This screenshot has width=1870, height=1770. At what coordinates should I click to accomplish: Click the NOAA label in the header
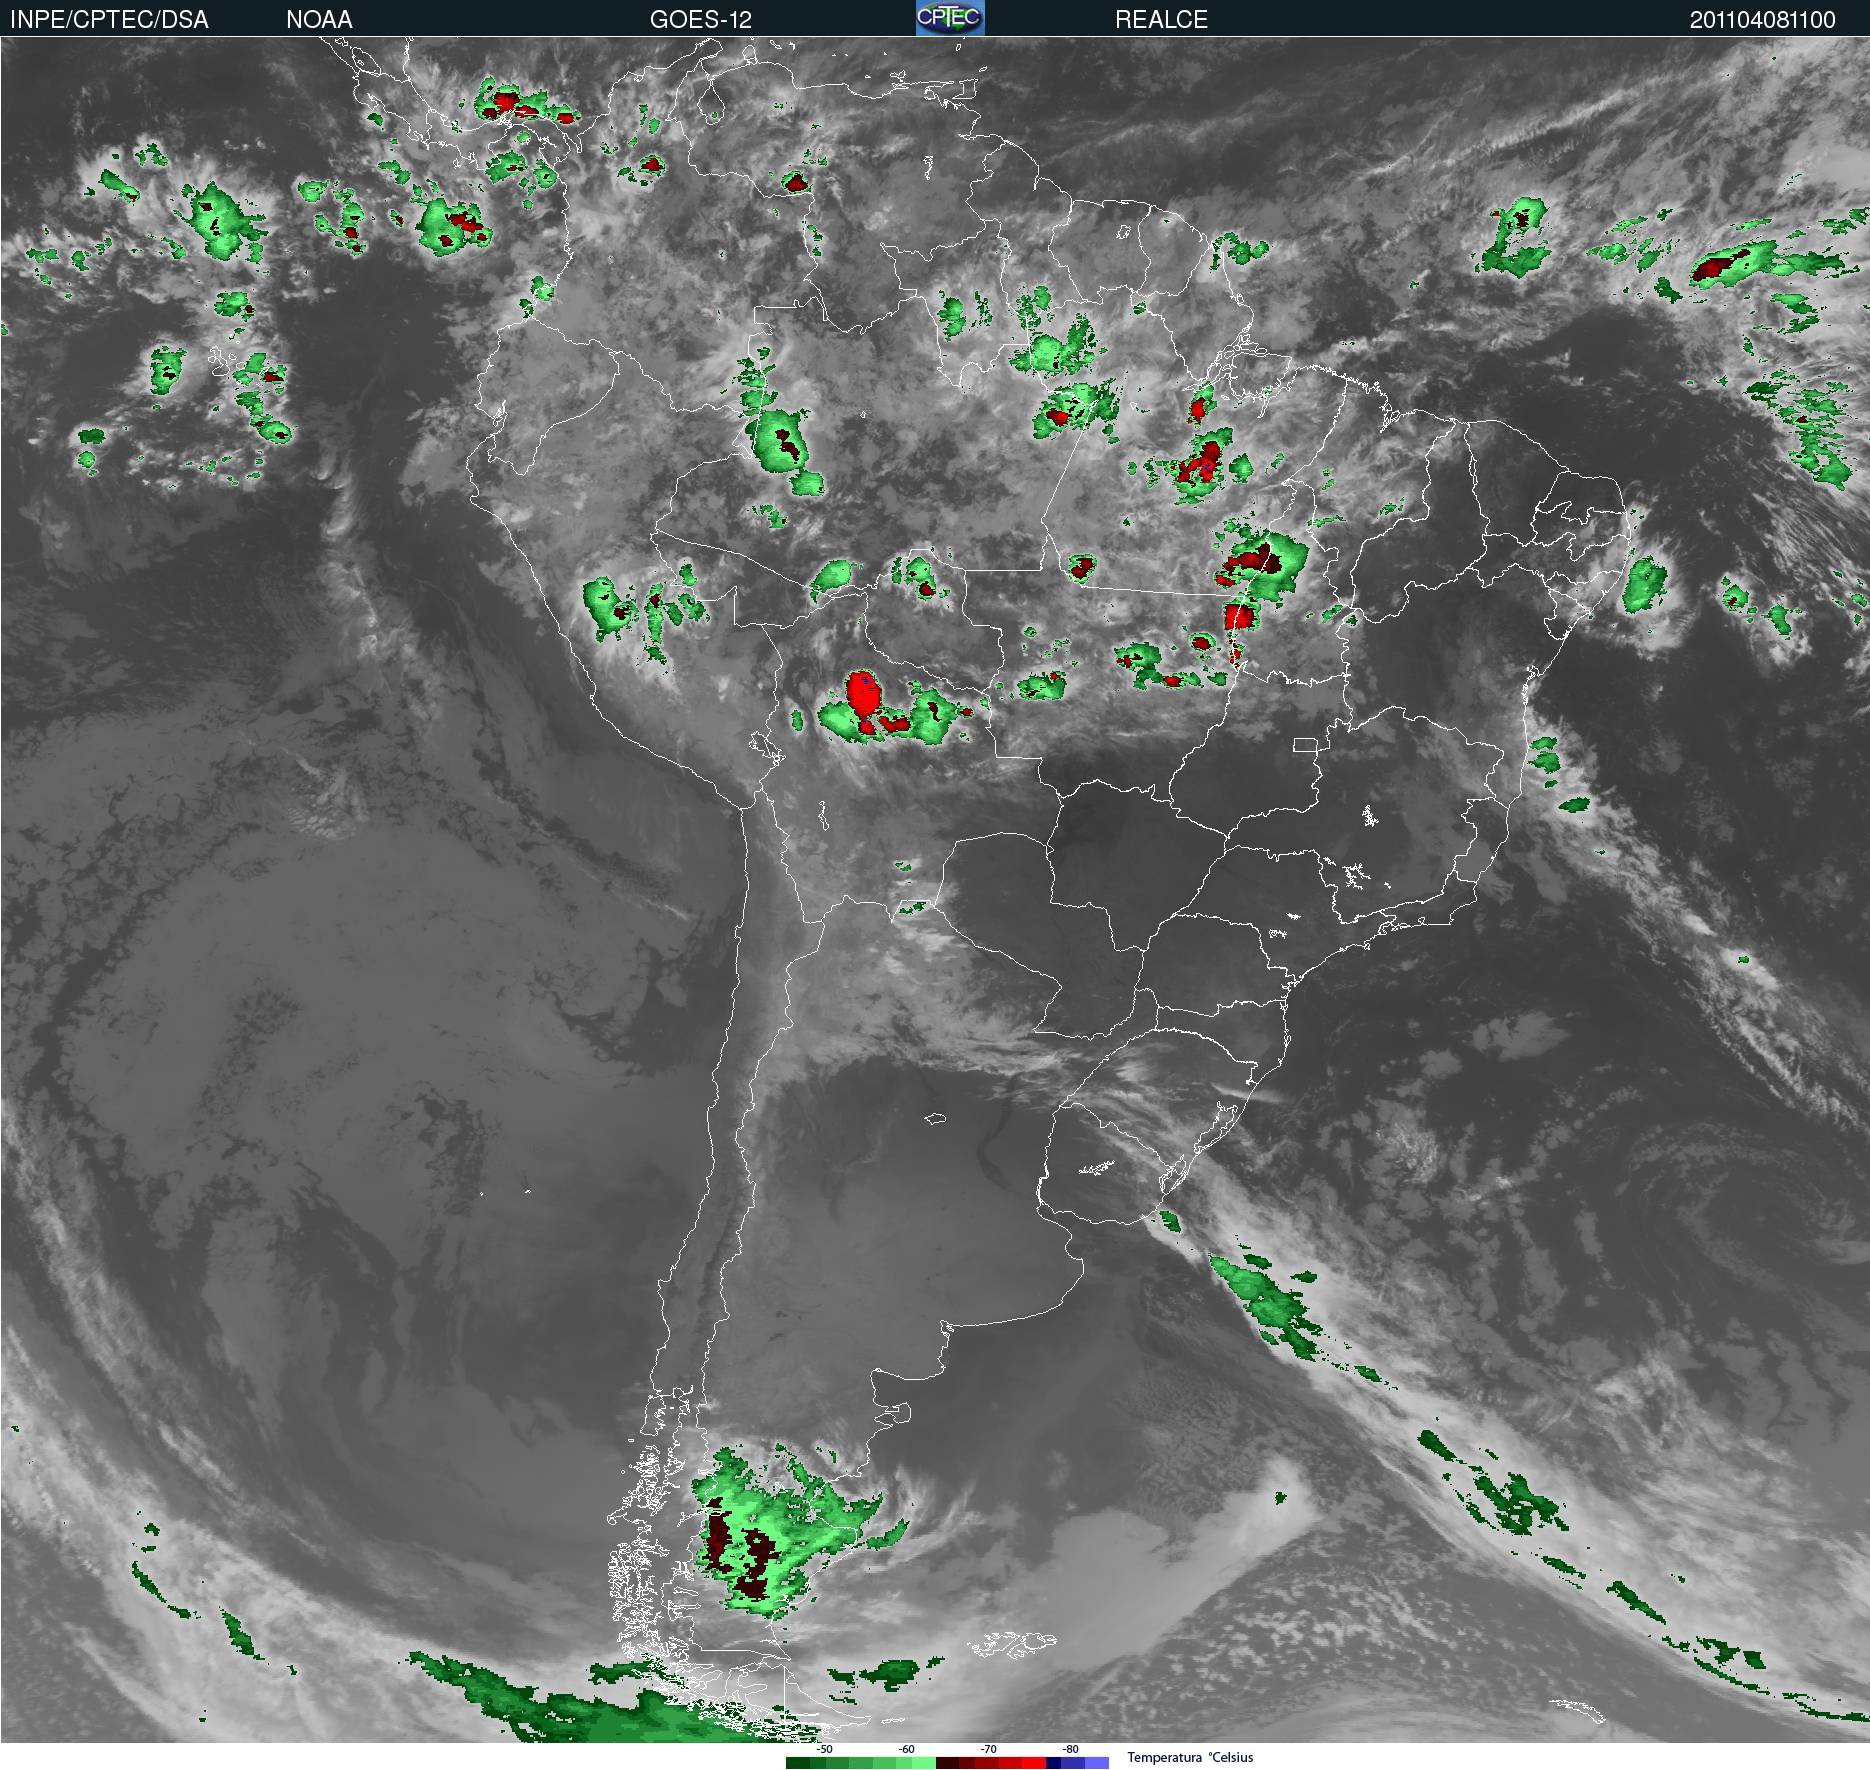click(x=319, y=19)
